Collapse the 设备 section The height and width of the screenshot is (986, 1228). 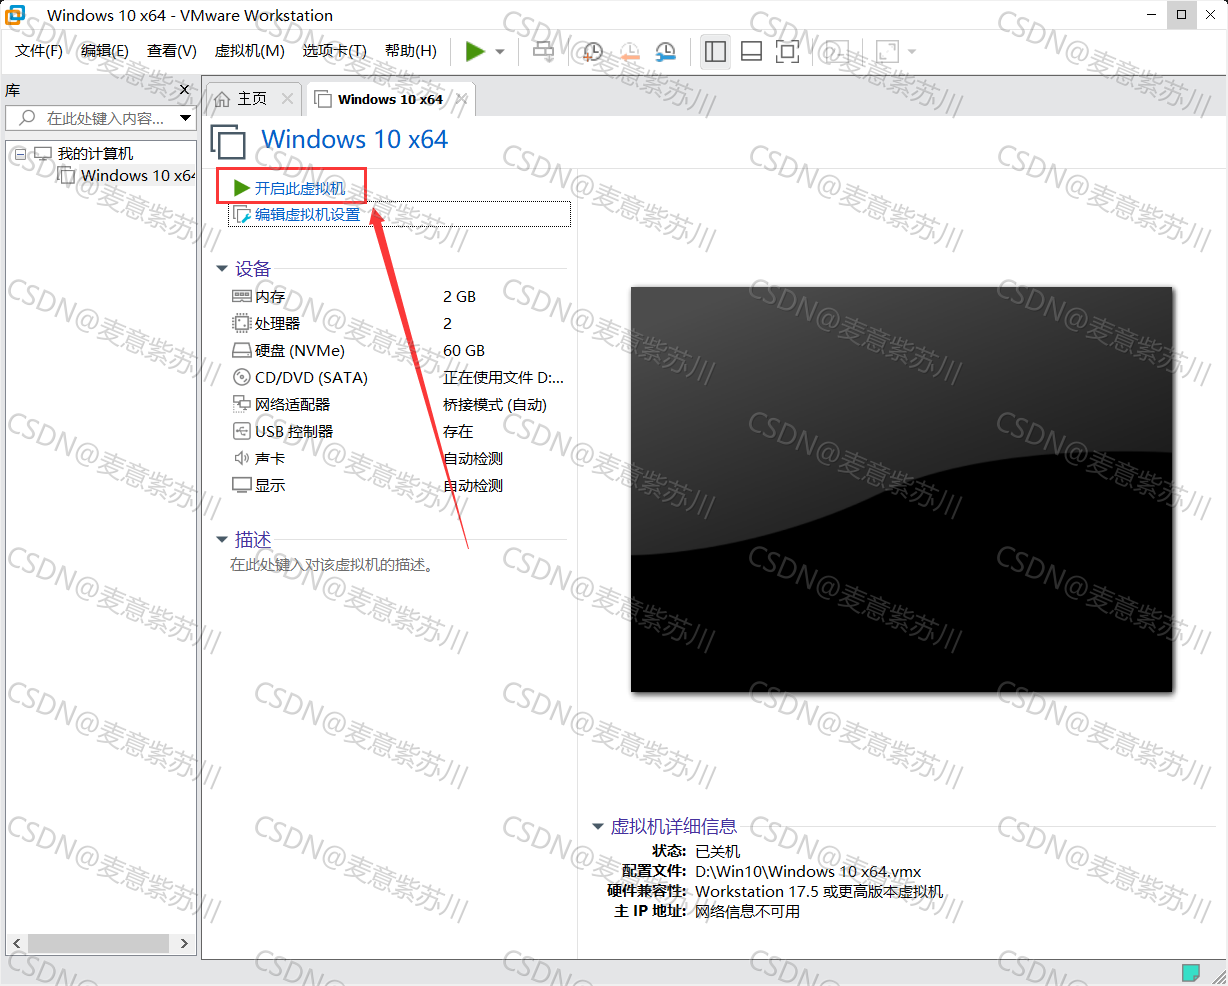click(x=222, y=269)
